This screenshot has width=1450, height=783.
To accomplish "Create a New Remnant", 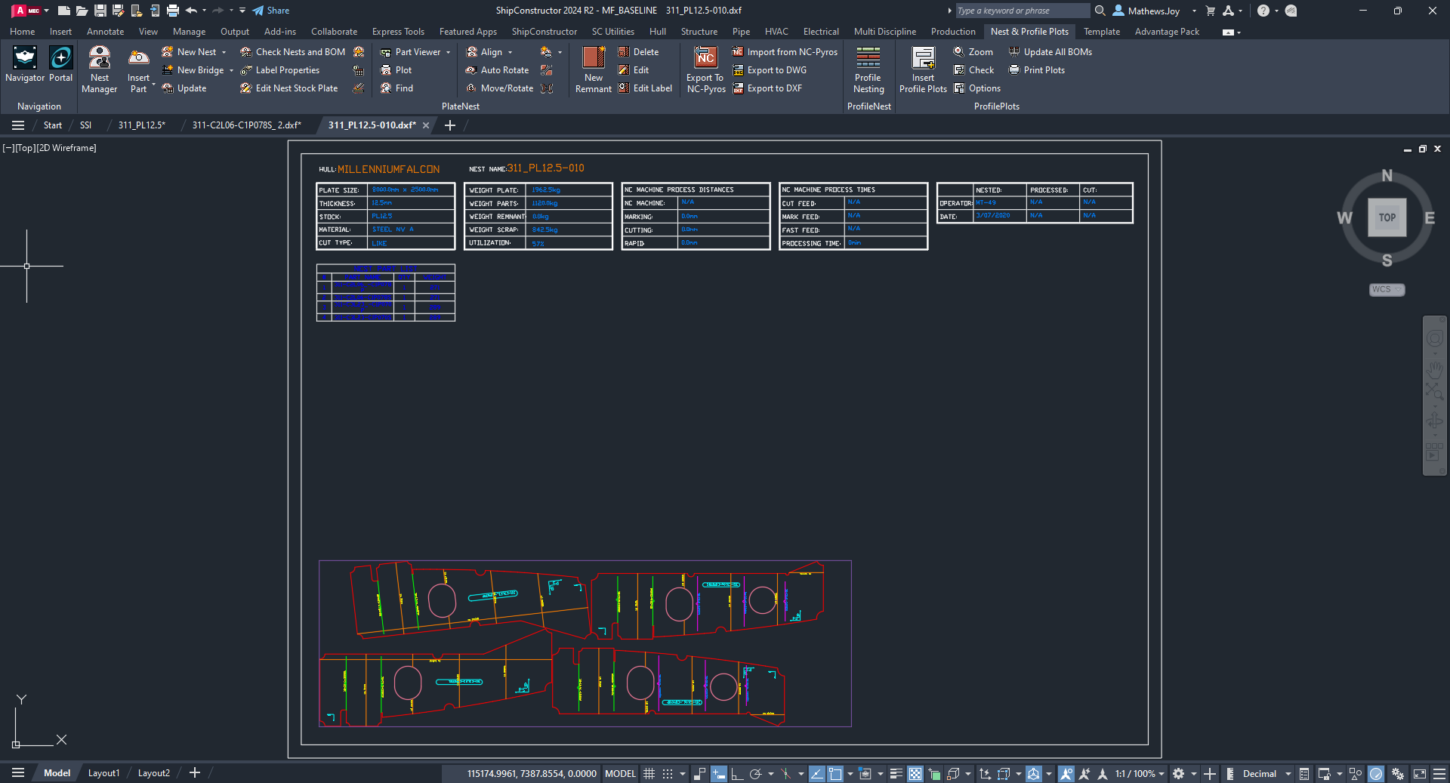I will pyautogui.click(x=593, y=68).
